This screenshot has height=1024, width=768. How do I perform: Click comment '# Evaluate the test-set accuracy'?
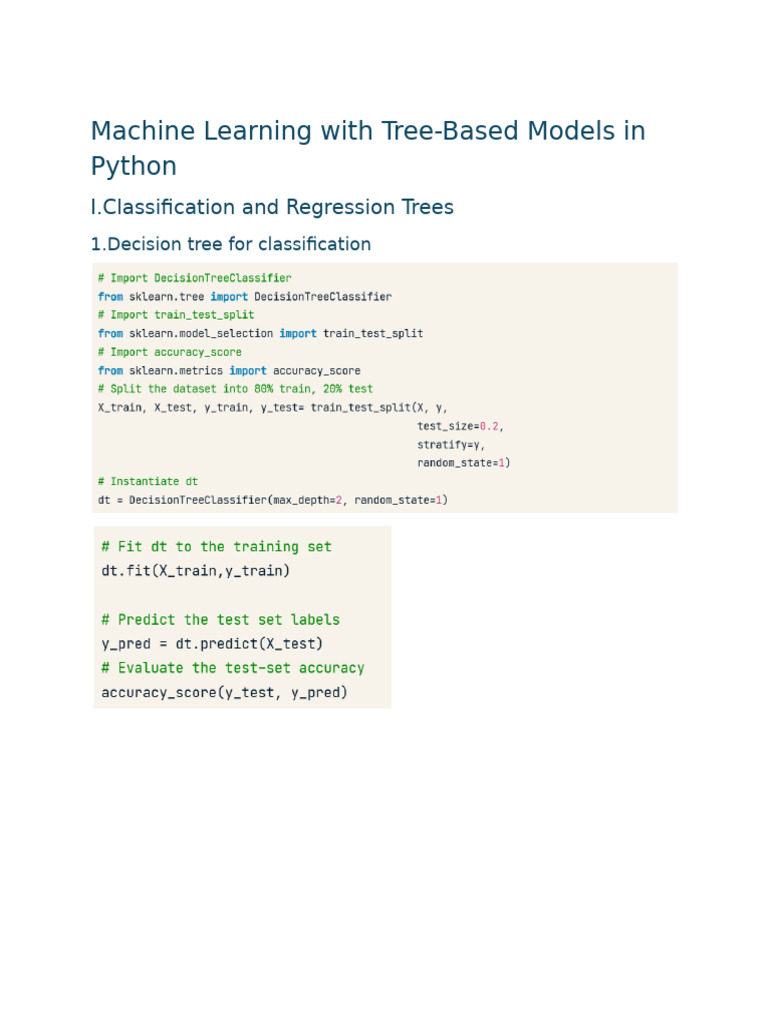click(x=232, y=668)
